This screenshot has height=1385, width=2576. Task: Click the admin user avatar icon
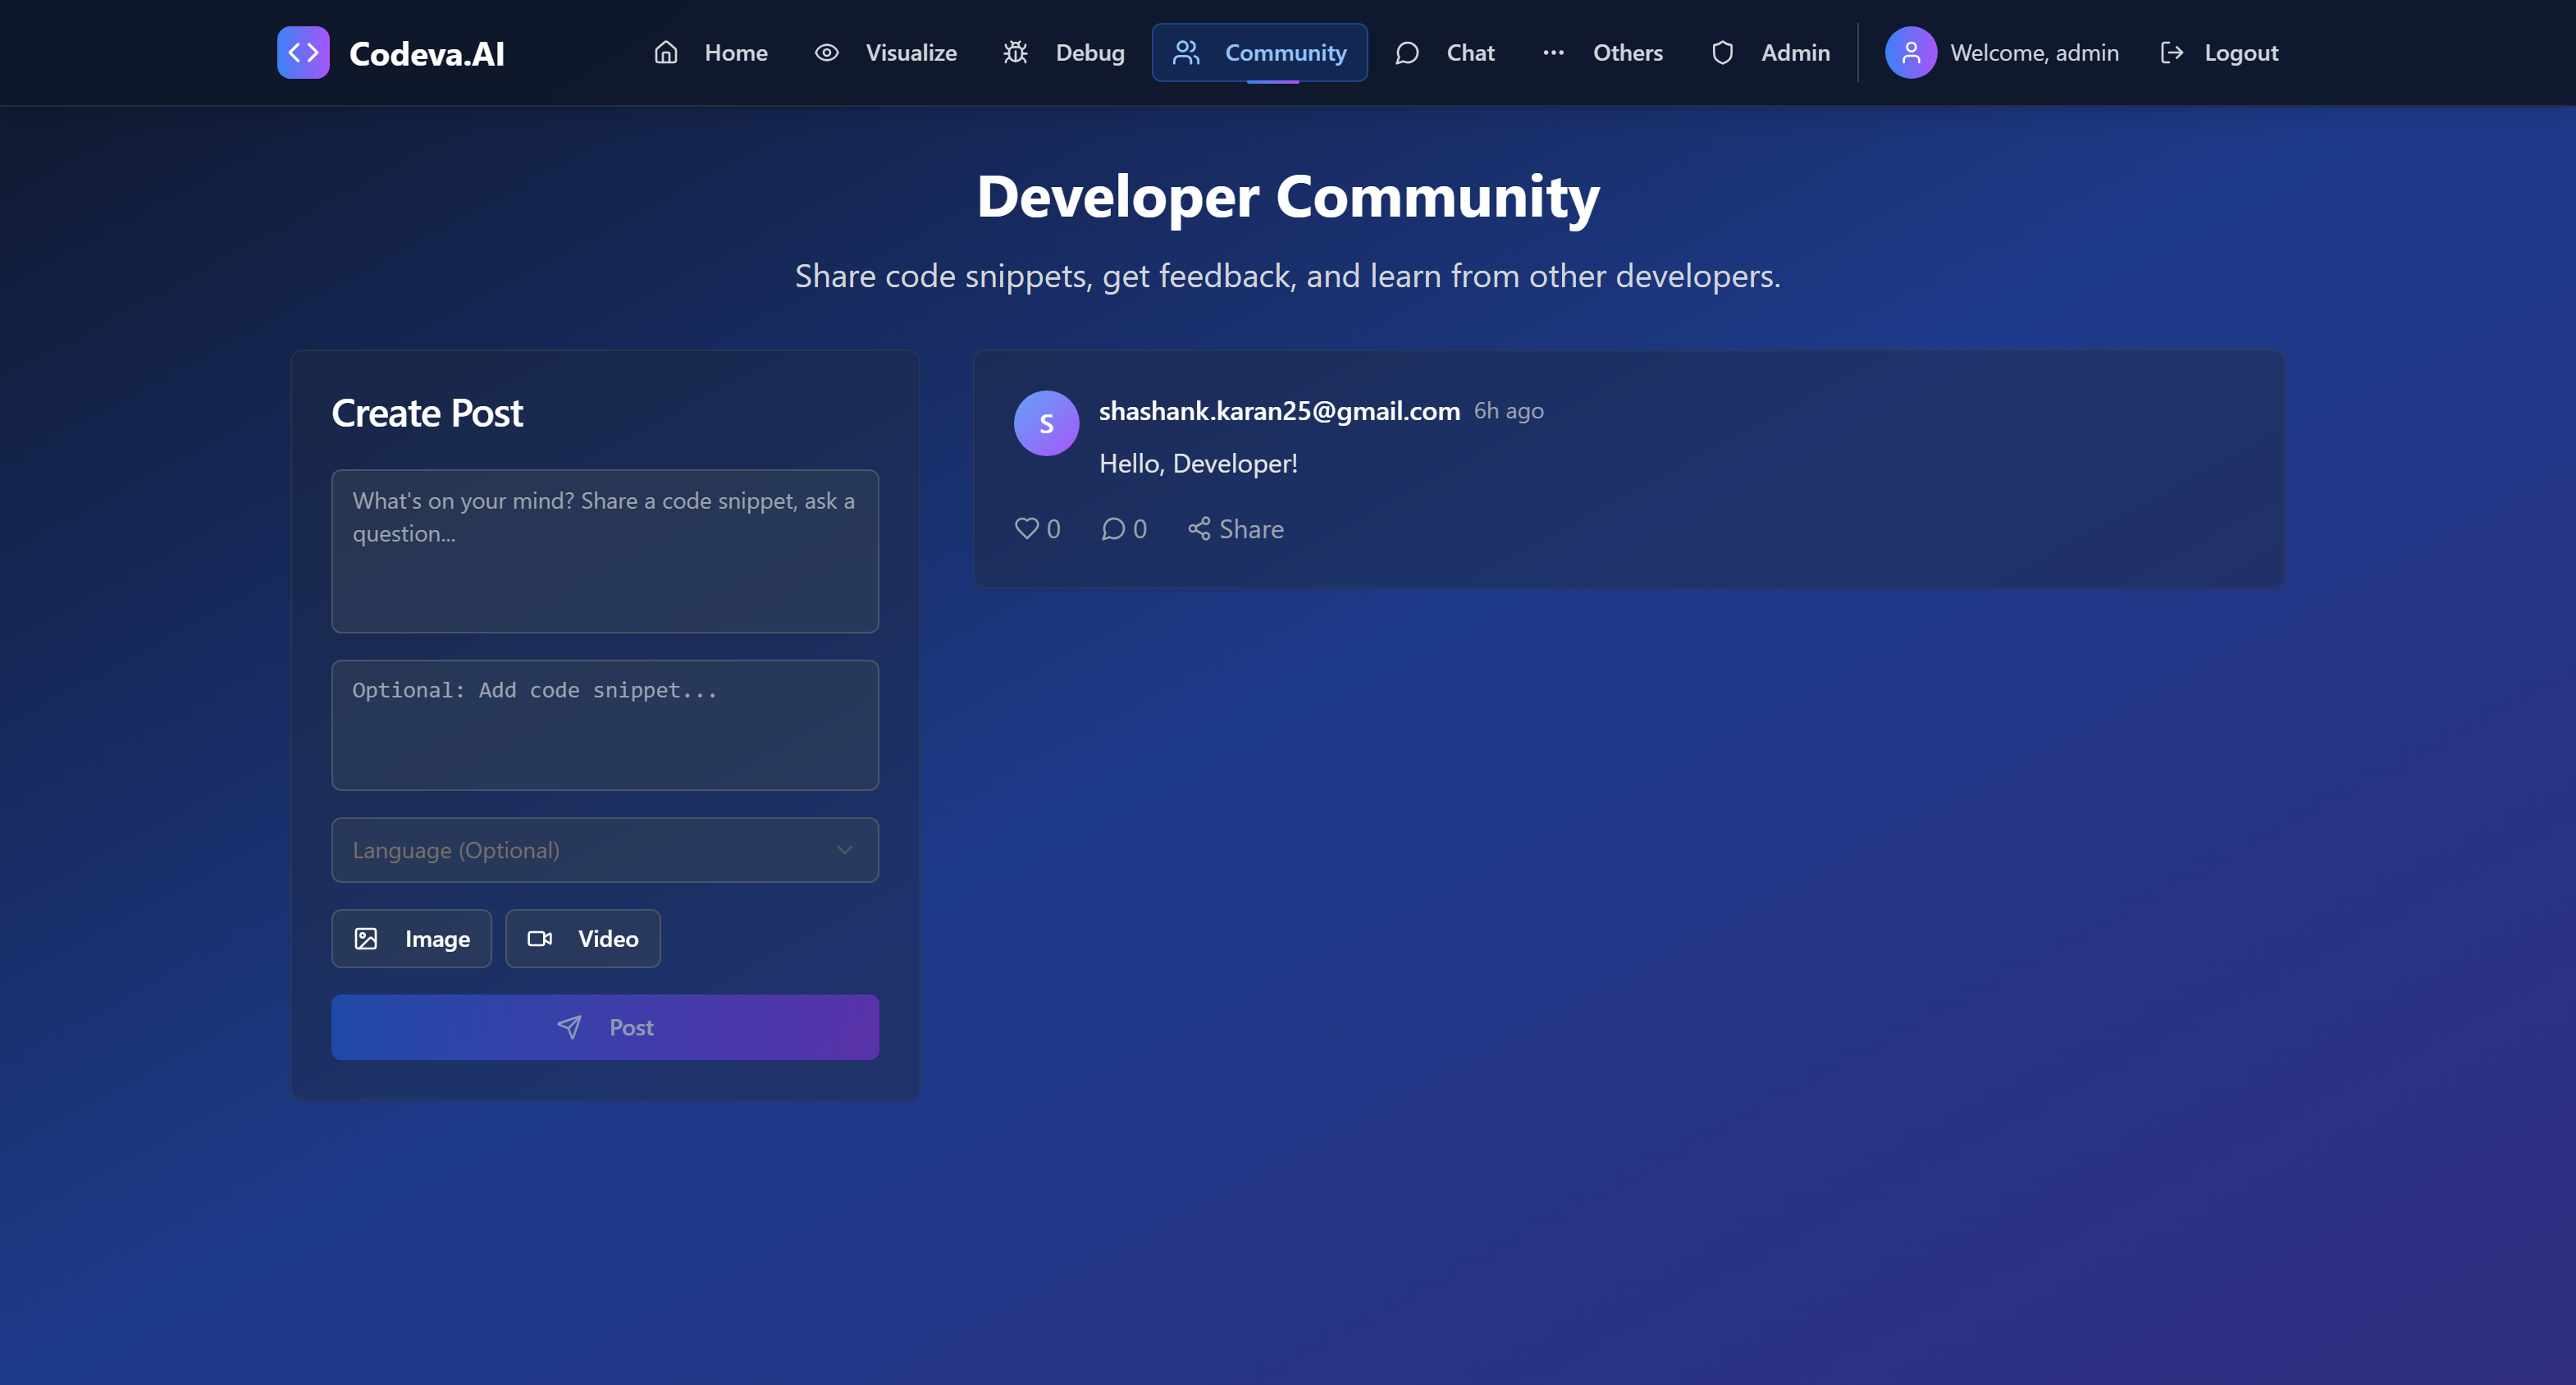click(x=1910, y=53)
